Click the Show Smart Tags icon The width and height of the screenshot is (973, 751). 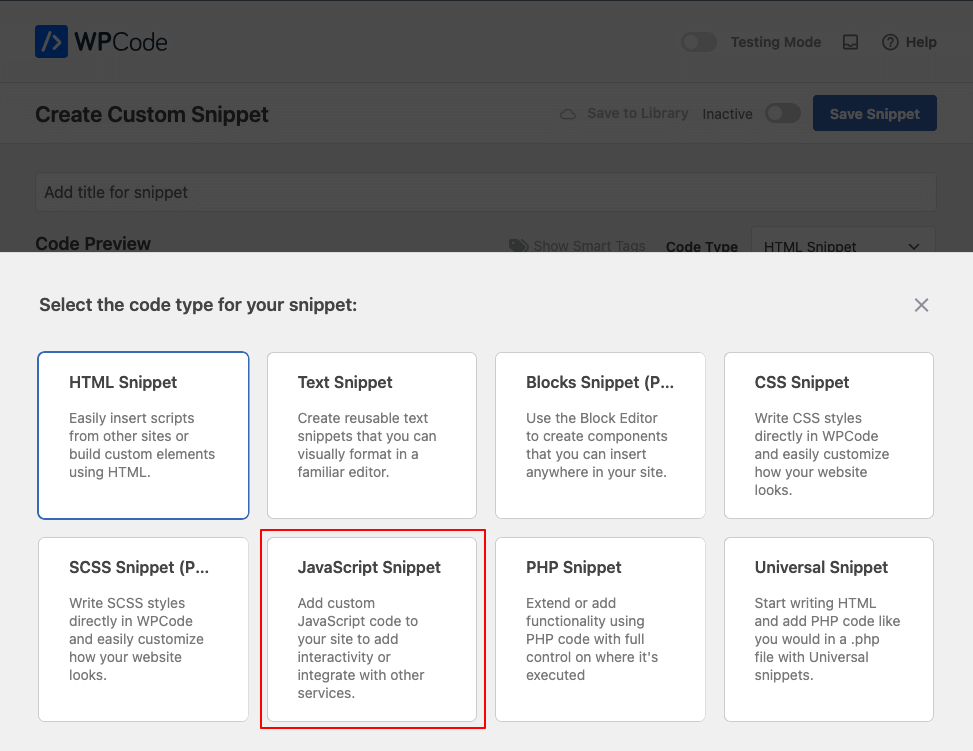pos(519,245)
